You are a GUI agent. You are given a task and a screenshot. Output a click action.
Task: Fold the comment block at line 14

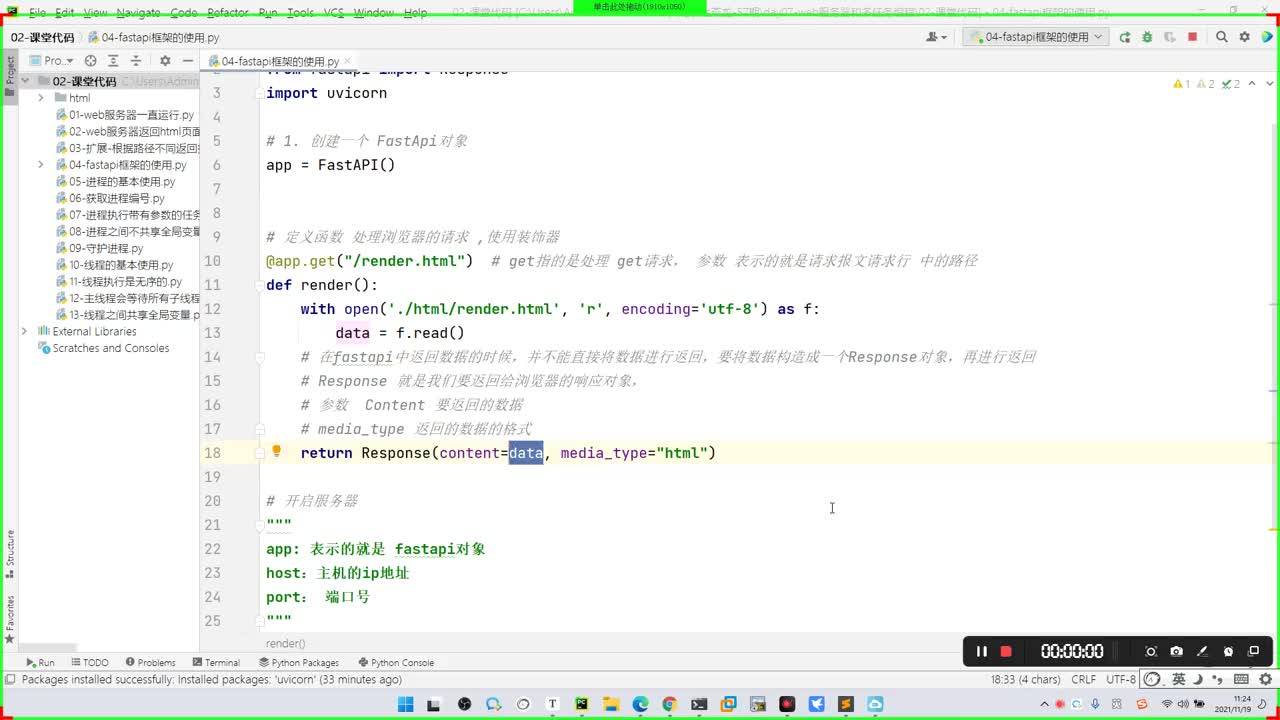[259, 357]
